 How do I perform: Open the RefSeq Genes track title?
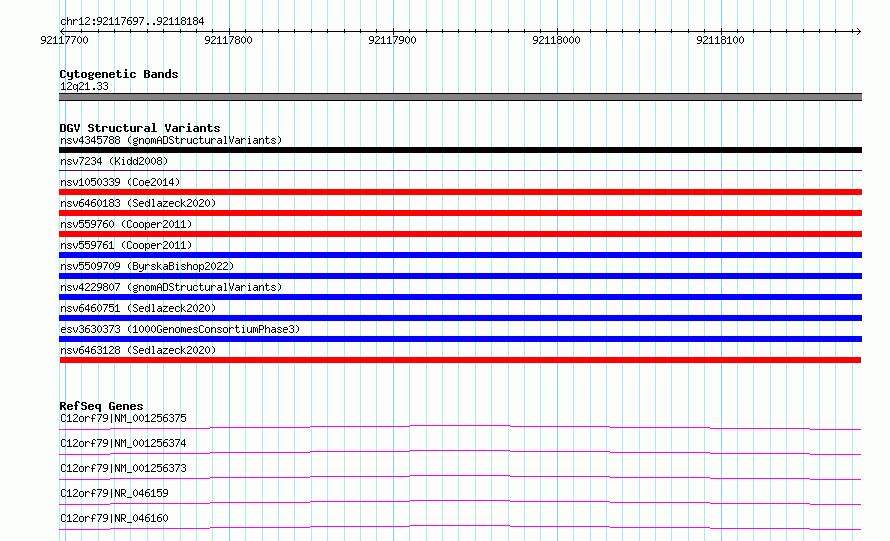(101, 406)
